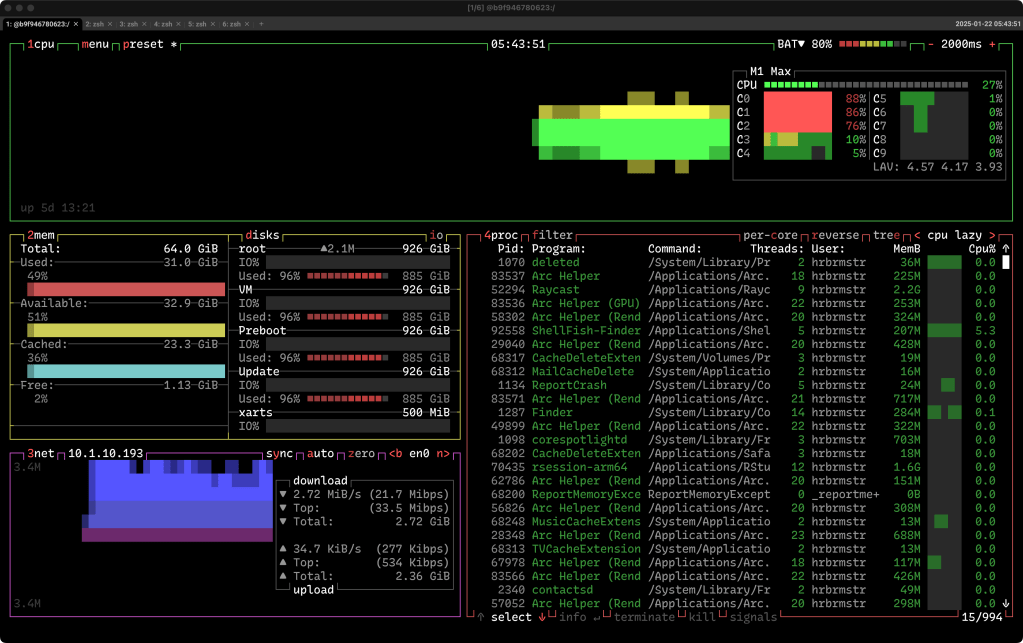Click the scroll-up arrow in process list
This screenshot has height=643, width=1023.
point(1006,248)
